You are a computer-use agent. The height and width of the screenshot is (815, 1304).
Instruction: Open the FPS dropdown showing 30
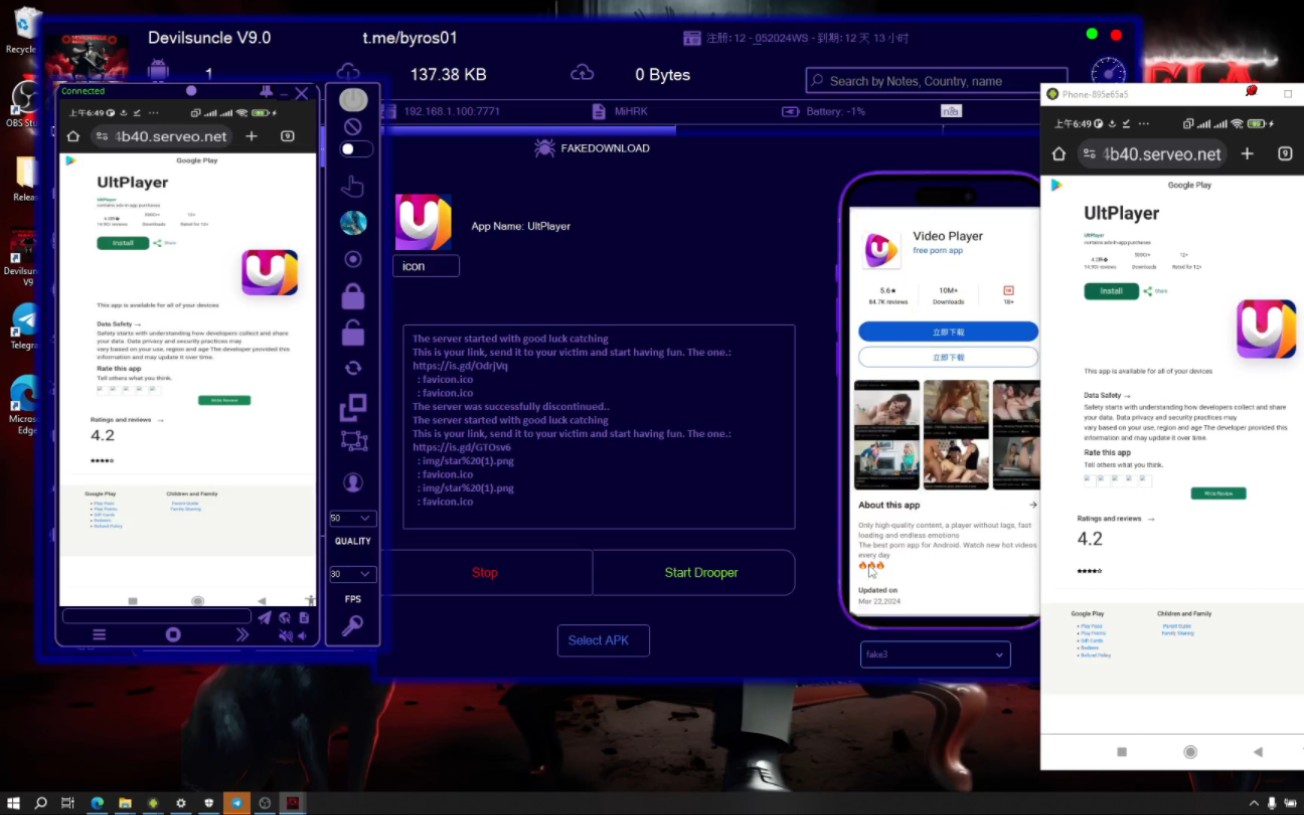[x=352, y=574]
